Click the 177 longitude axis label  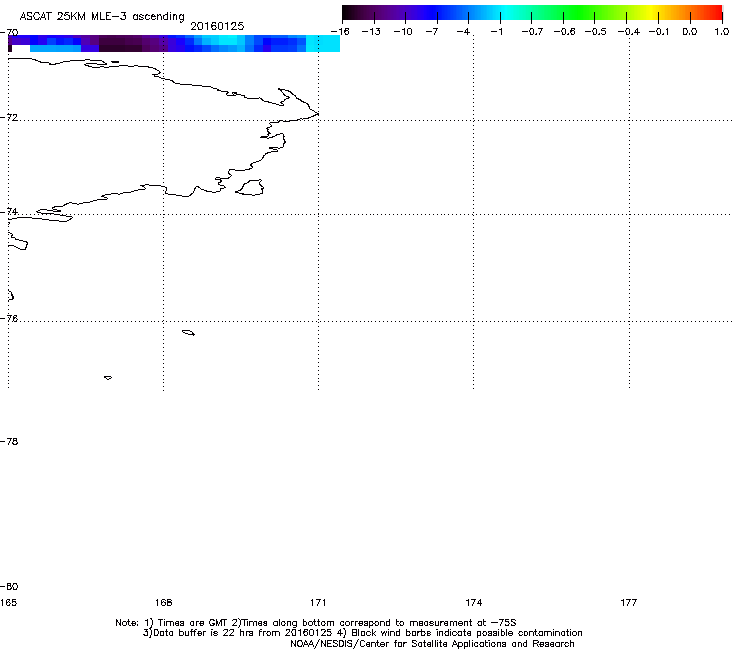629,602
